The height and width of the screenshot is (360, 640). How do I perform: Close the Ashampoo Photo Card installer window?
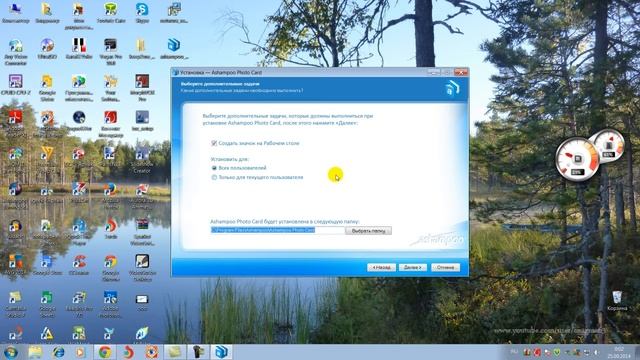pyautogui.click(x=461, y=72)
